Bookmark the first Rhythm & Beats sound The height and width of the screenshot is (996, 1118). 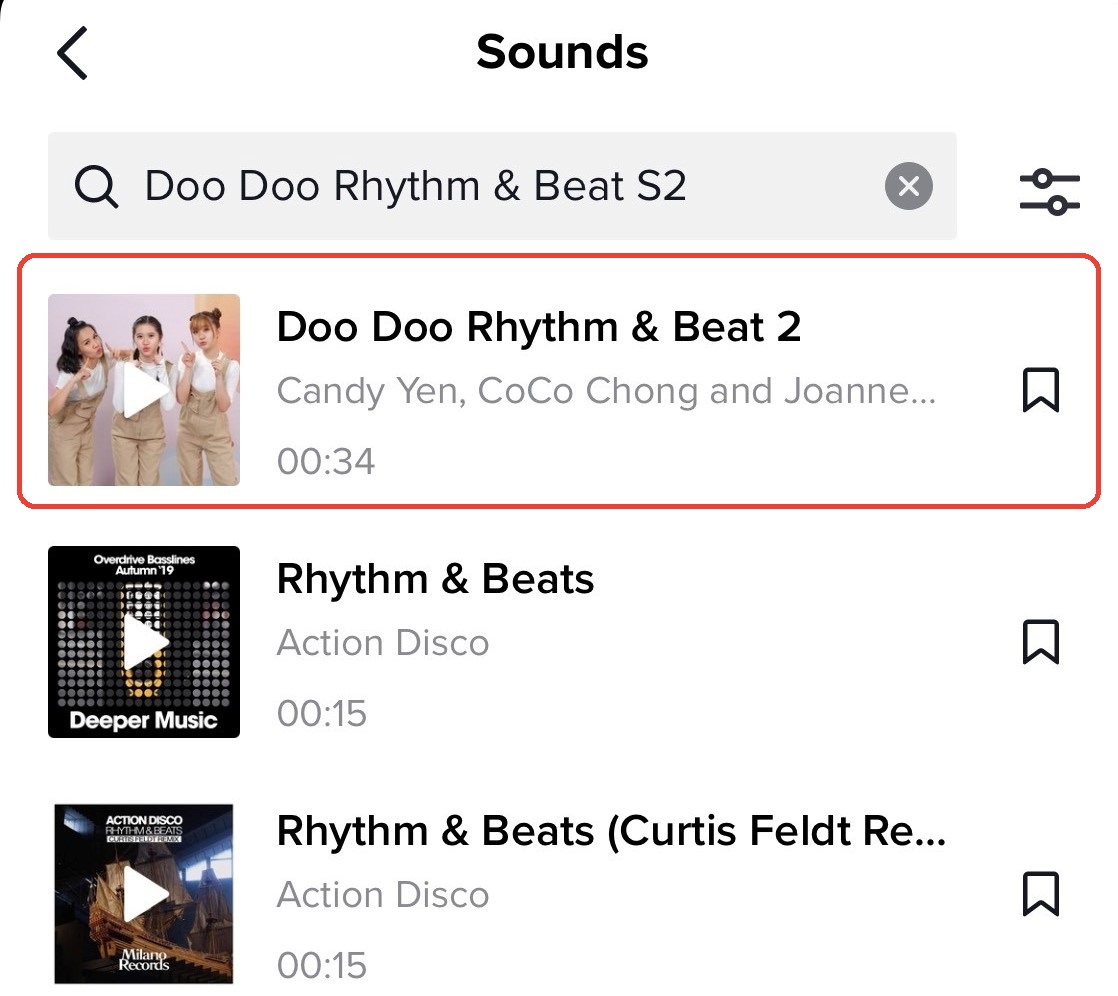coord(1040,642)
